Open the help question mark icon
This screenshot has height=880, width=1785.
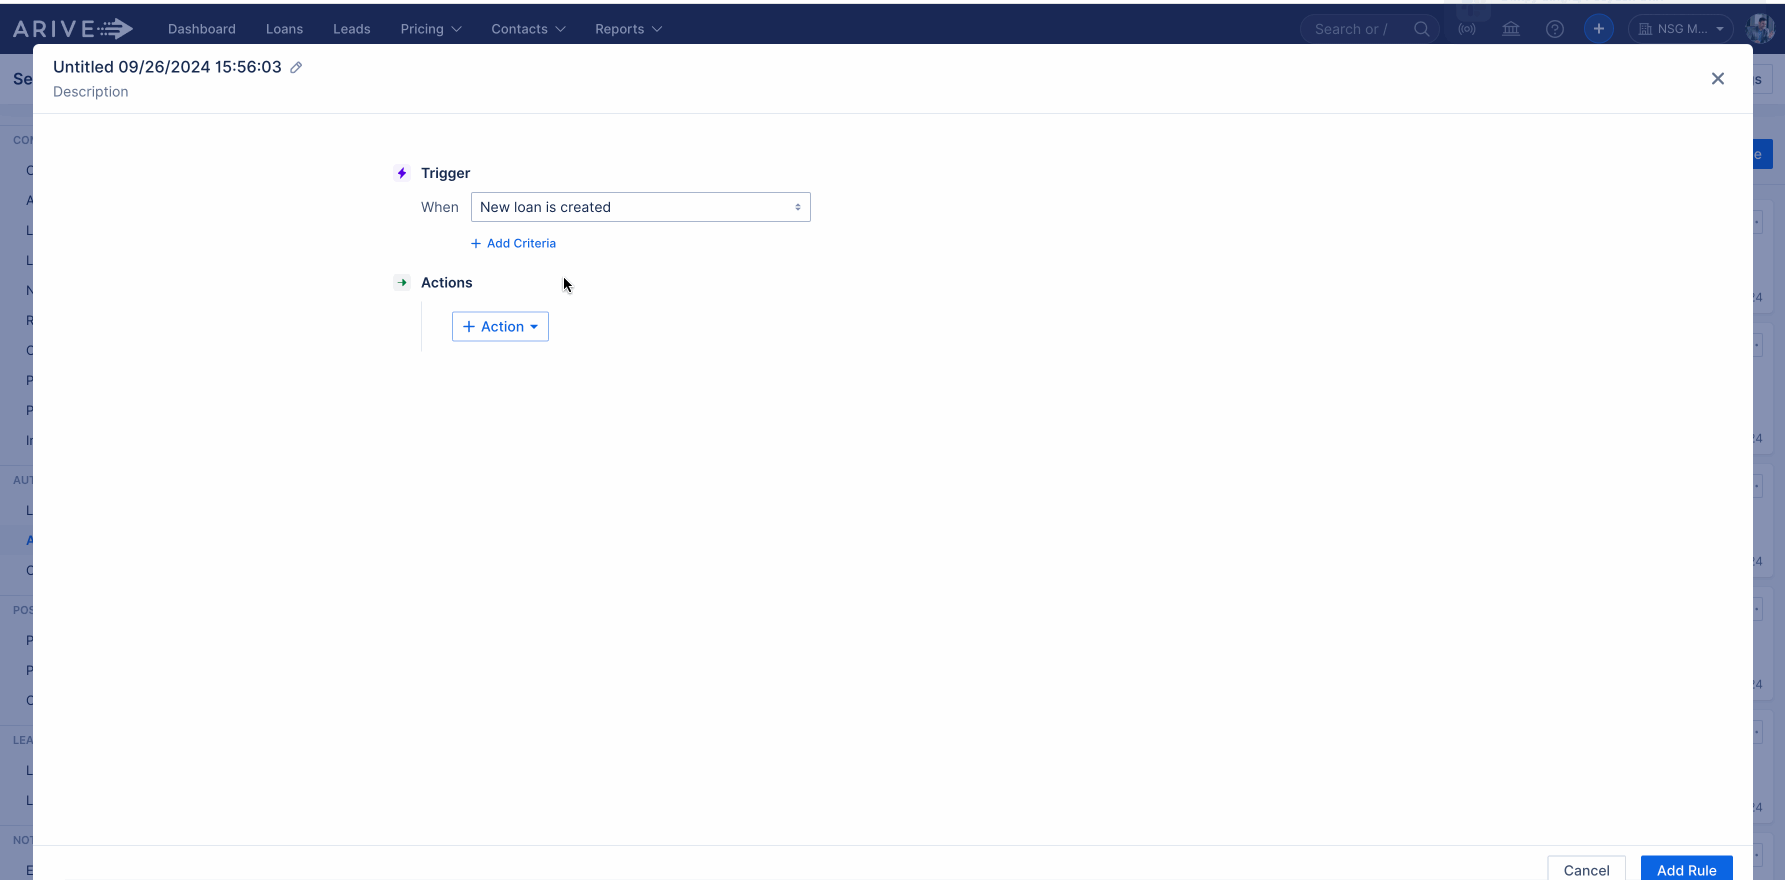point(1555,29)
